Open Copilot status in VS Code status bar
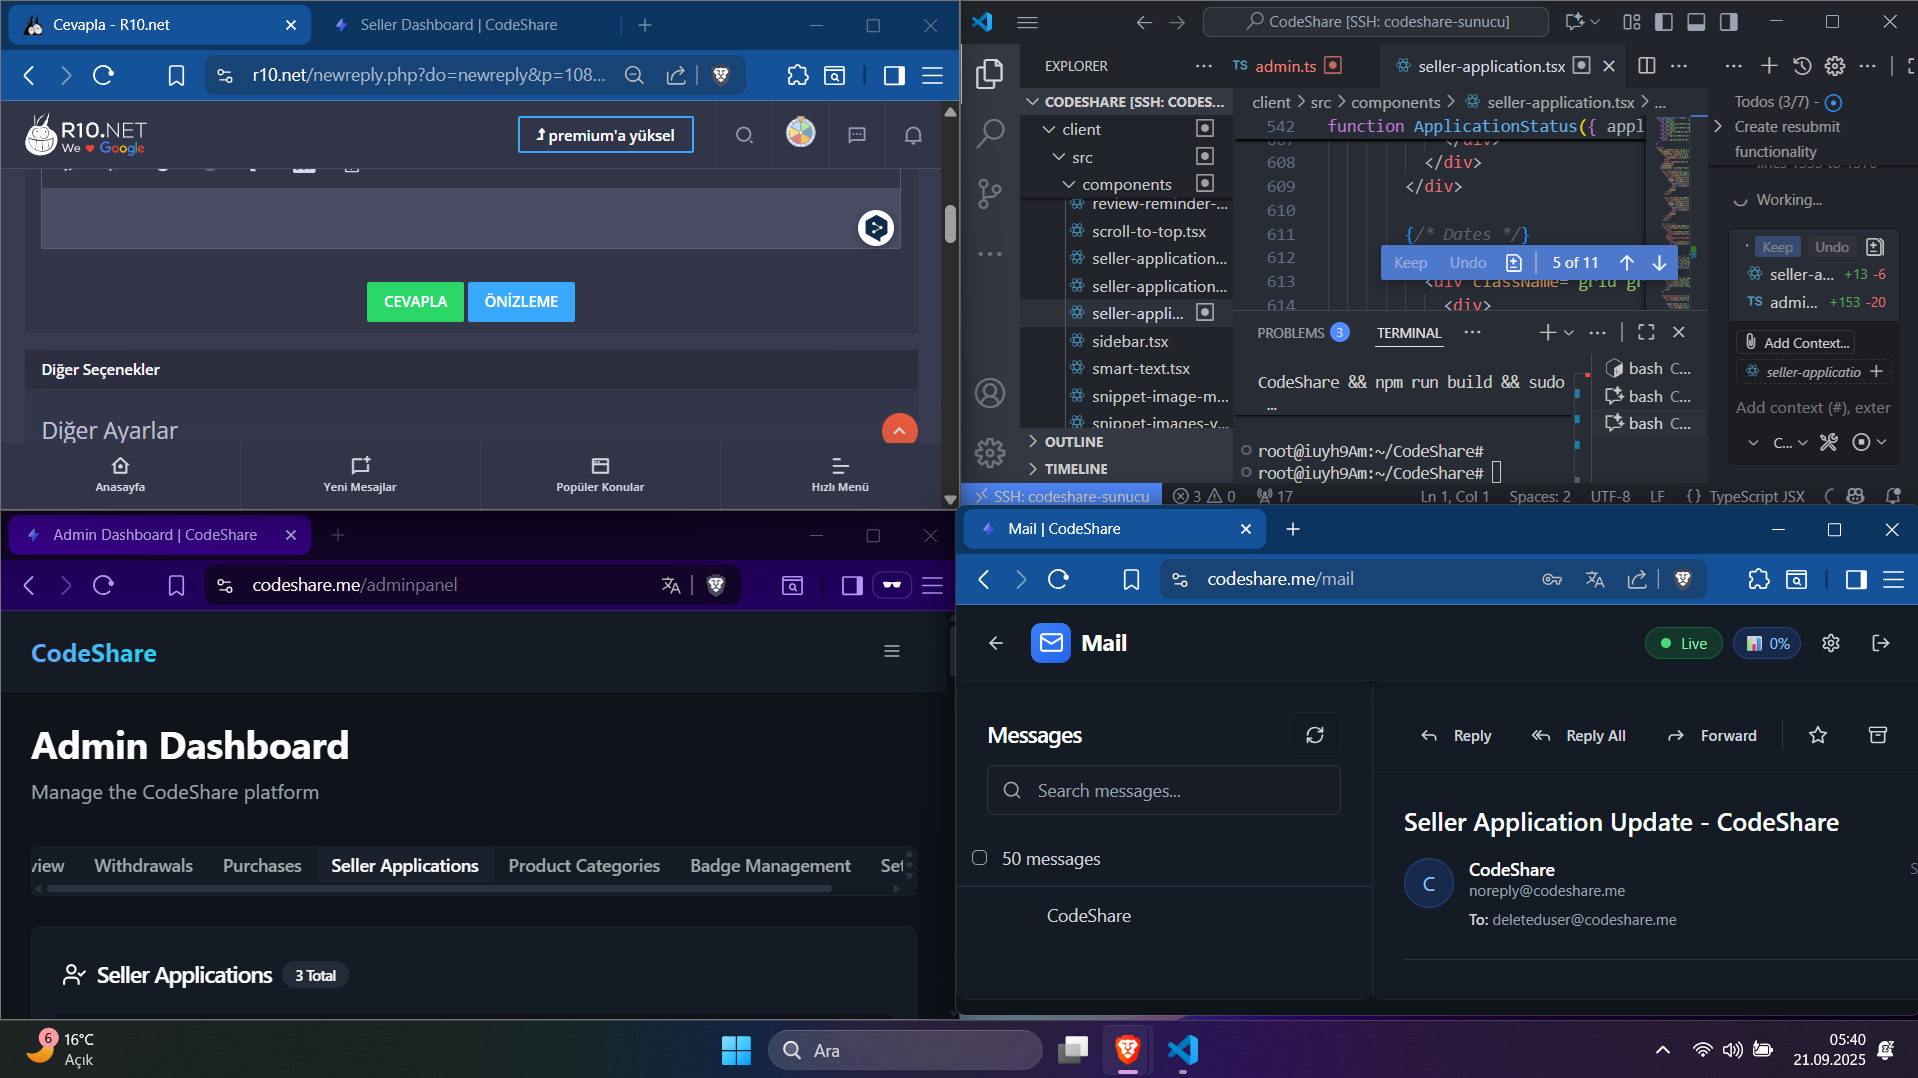1918x1078 pixels. click(1856, 496)
